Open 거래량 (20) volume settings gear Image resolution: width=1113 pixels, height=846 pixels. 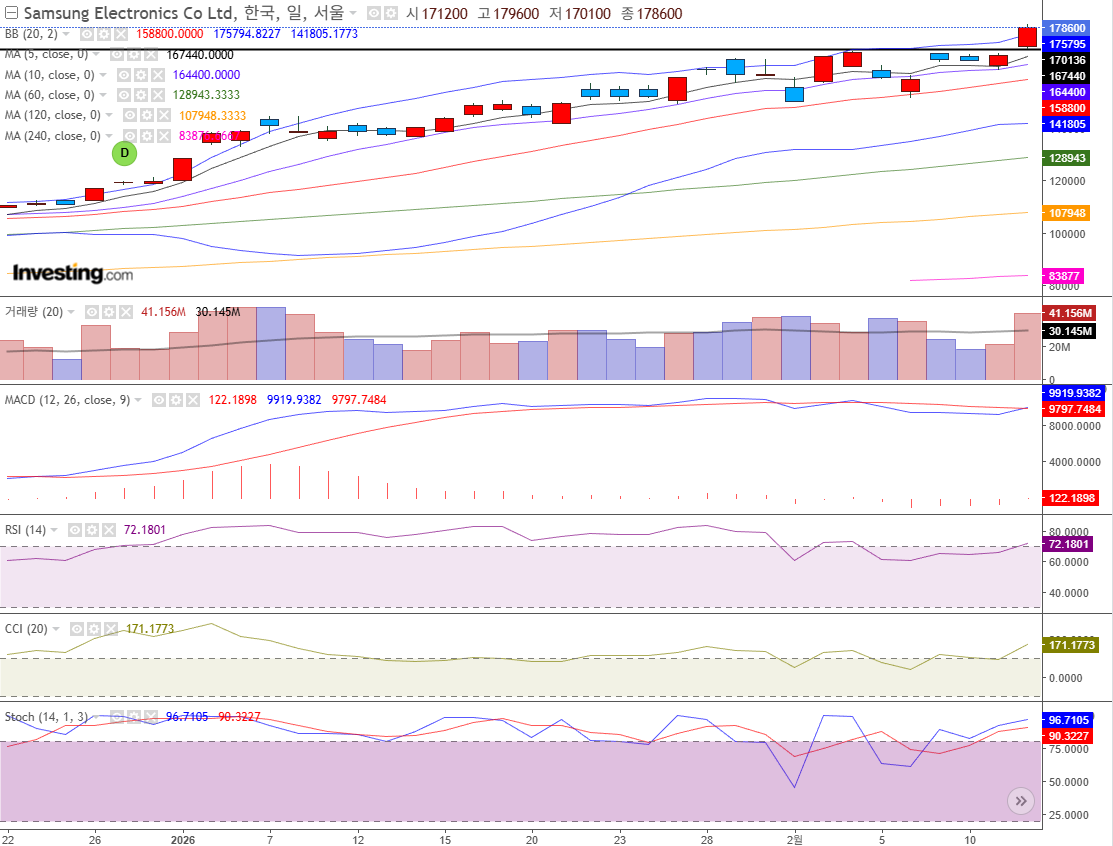(x=109, y=312)
